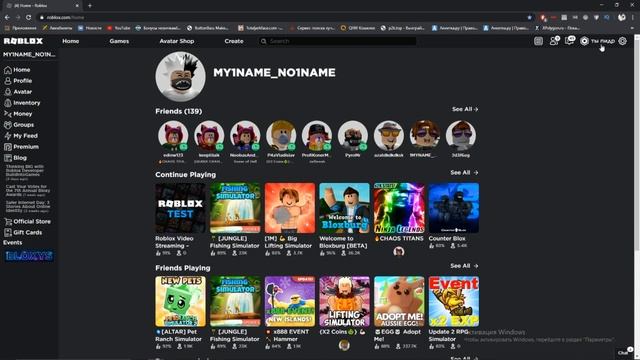Click the Новости bookmark
The width and height of the screenshot is (640, 360).
[x=89, y=28]
